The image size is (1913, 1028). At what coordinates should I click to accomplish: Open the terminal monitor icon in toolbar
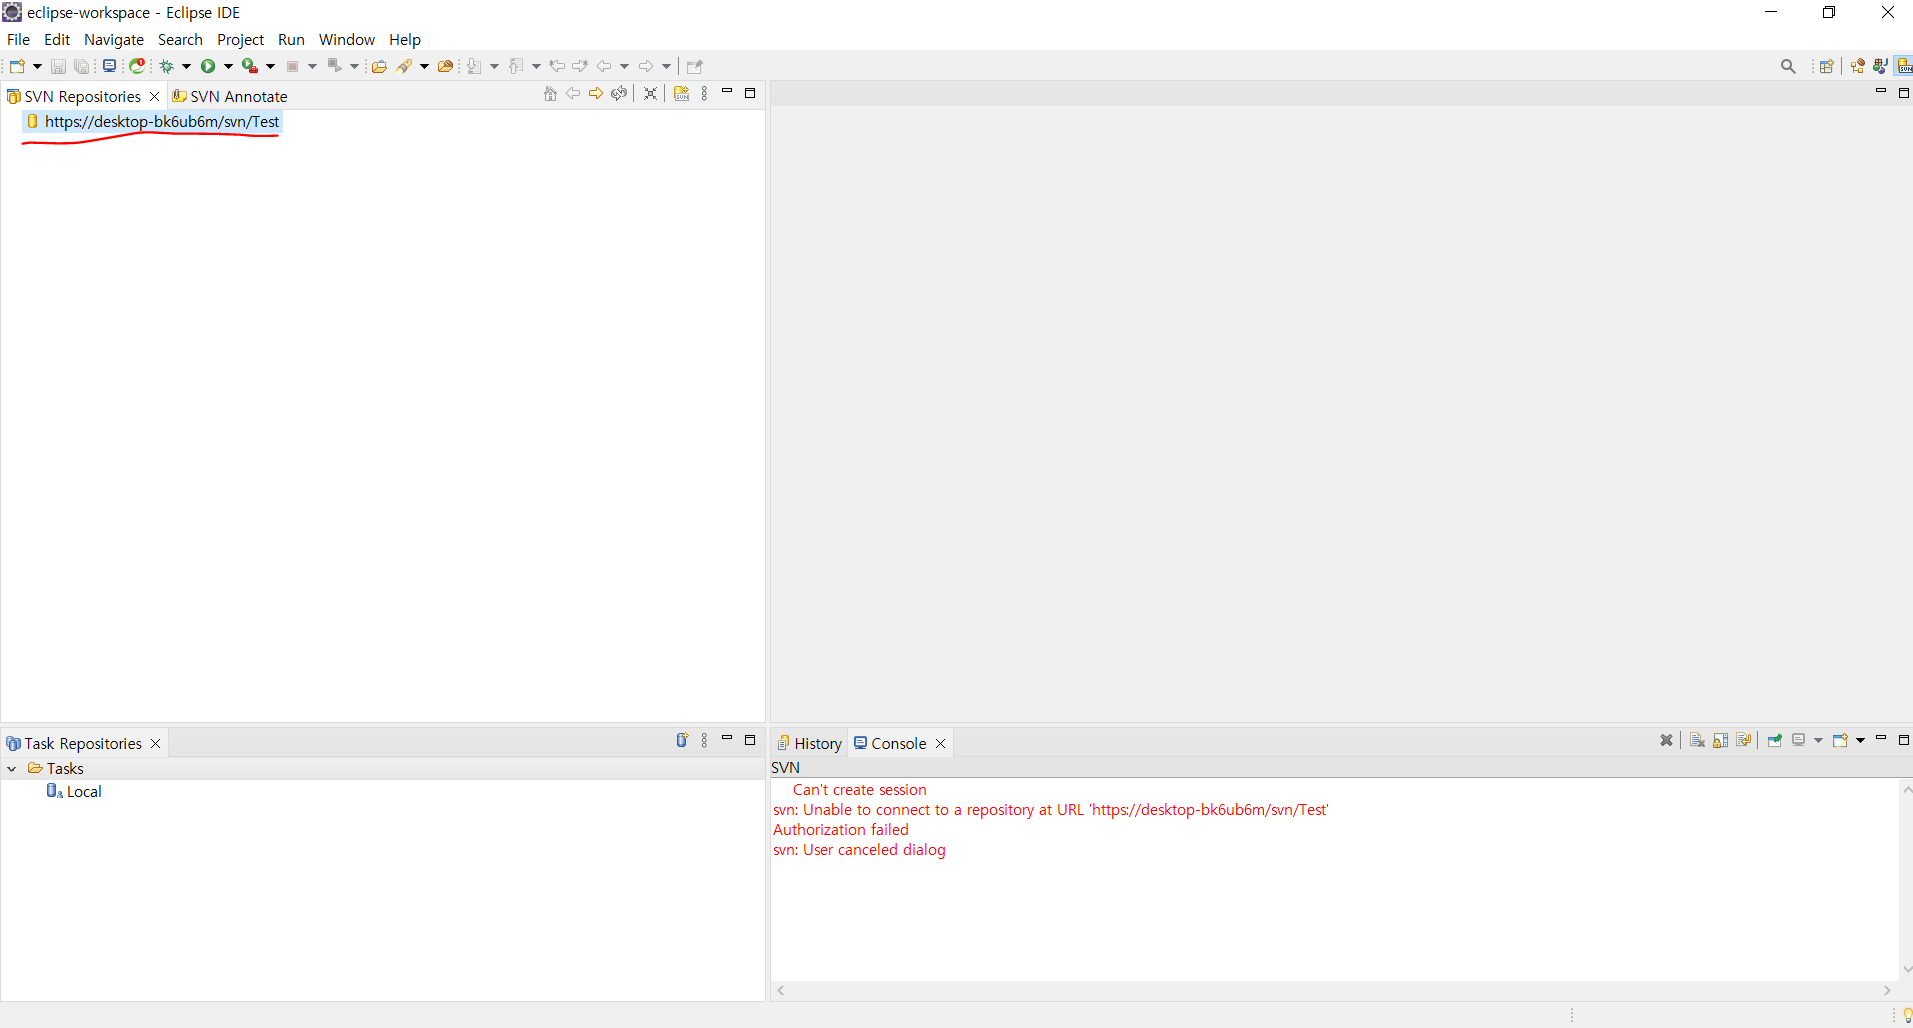pos(109,66)
